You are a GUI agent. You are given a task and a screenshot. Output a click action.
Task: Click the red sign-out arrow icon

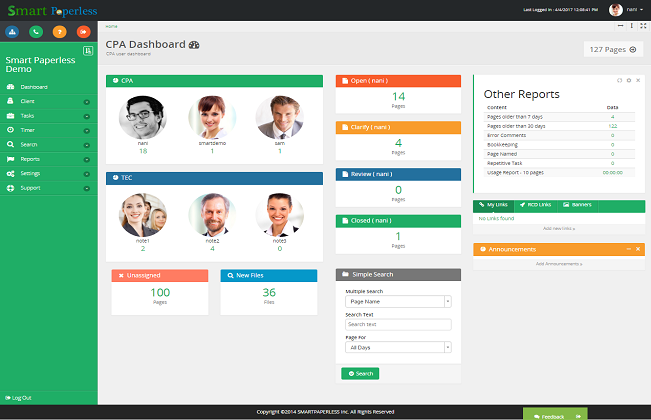coord(83,32)
